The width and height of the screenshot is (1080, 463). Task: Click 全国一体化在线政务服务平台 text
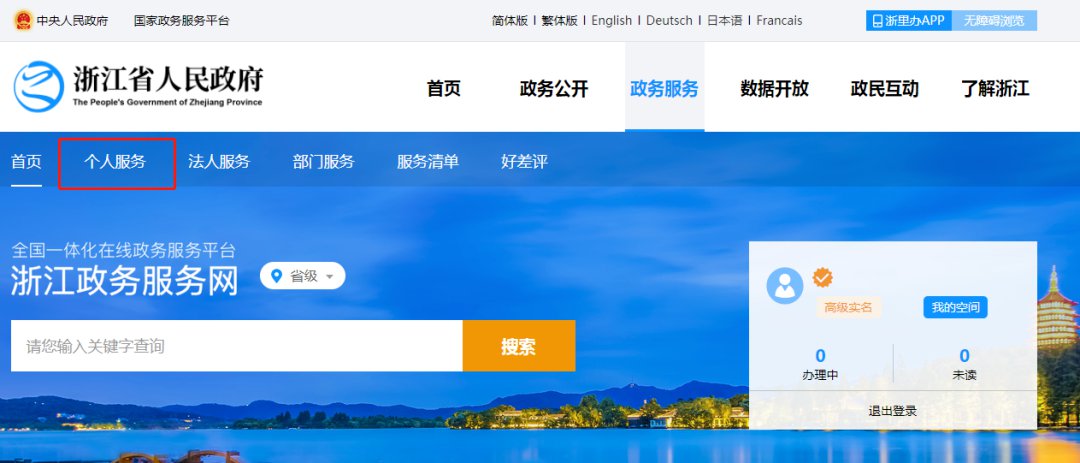123,250
